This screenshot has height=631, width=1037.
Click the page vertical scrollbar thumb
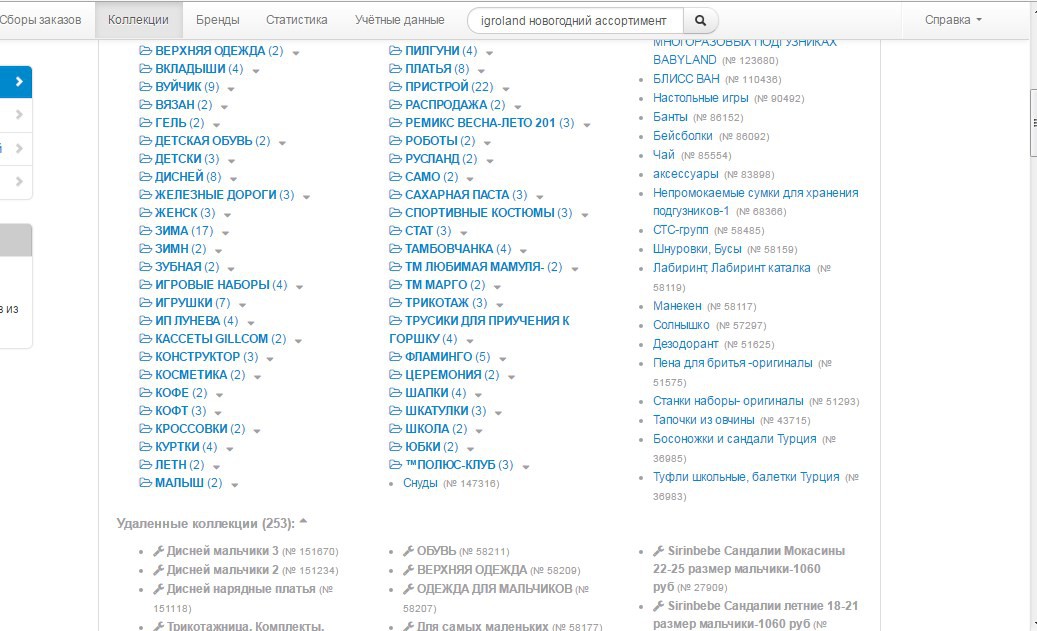click(1032, 122)
